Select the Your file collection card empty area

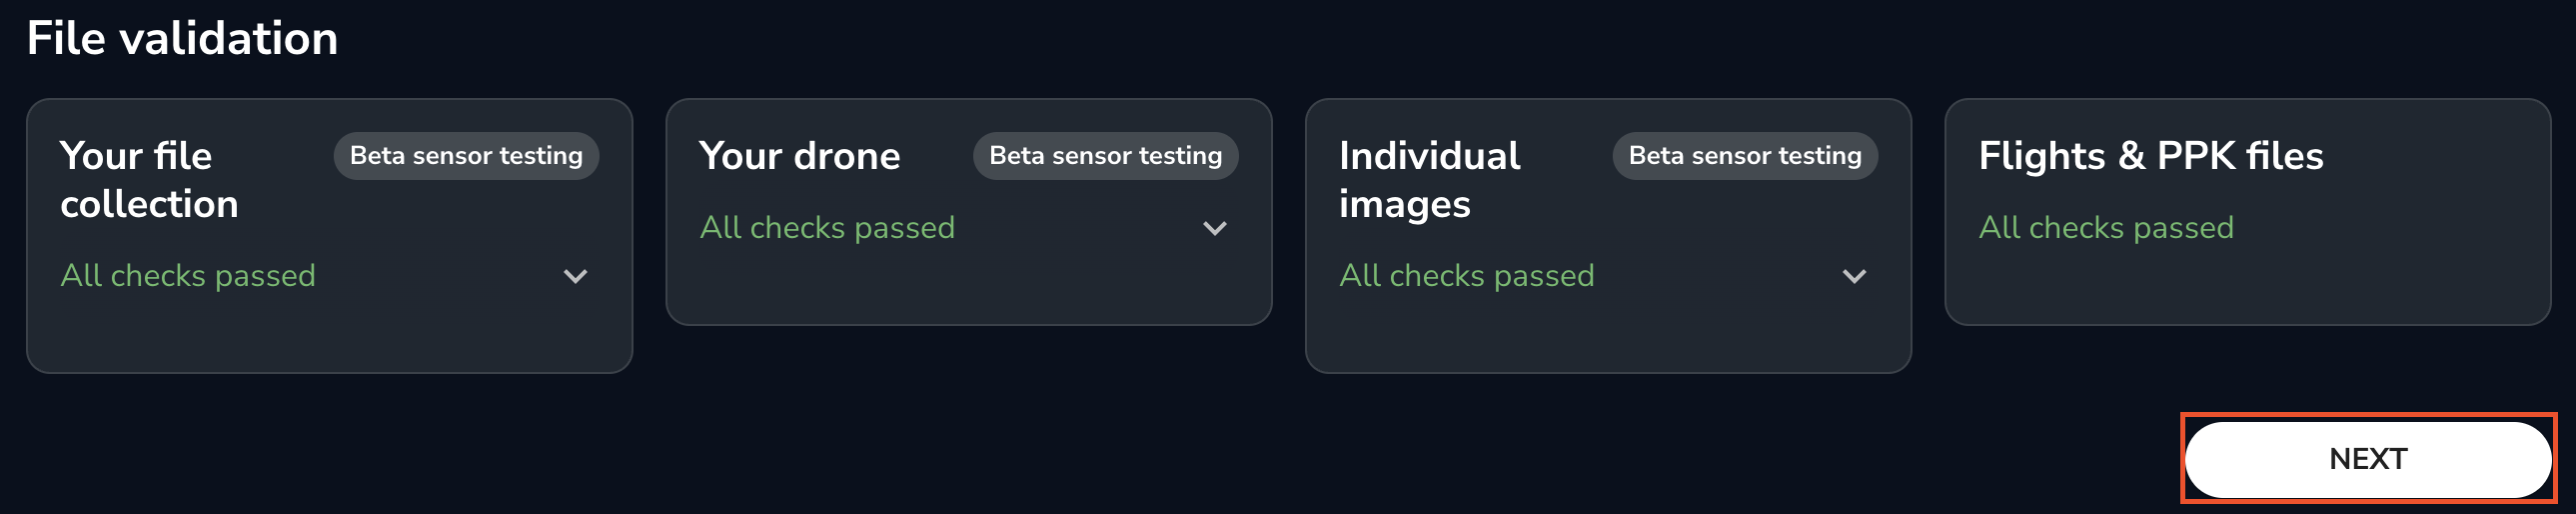pyautogui.click(x=329, y=335)
